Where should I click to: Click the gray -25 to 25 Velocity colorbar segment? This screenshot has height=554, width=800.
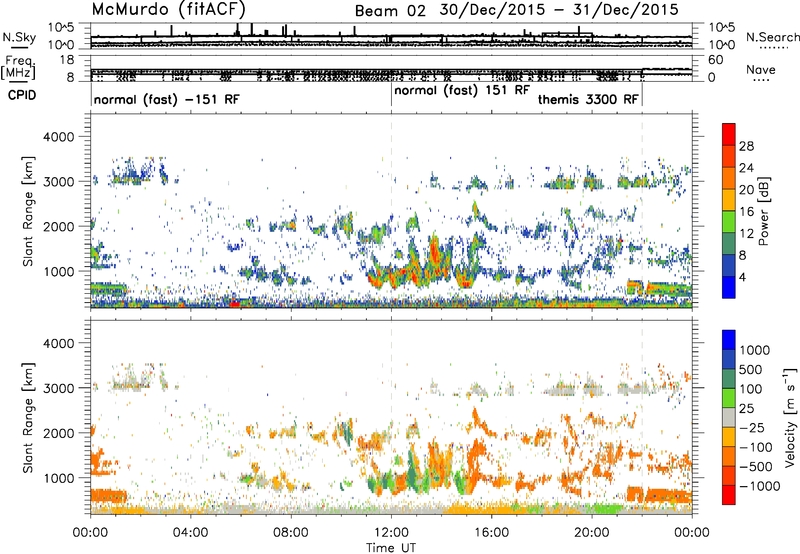[729, 417]
